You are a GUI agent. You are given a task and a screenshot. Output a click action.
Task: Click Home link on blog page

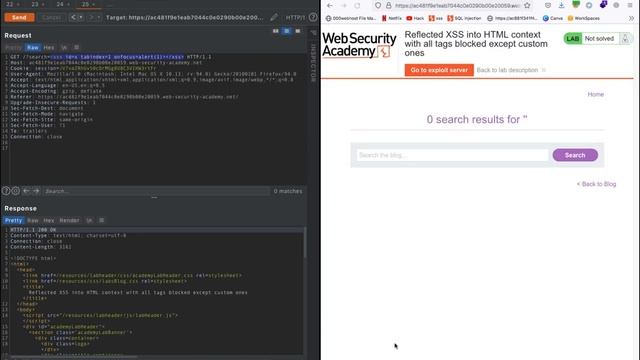tap(596, 94)
